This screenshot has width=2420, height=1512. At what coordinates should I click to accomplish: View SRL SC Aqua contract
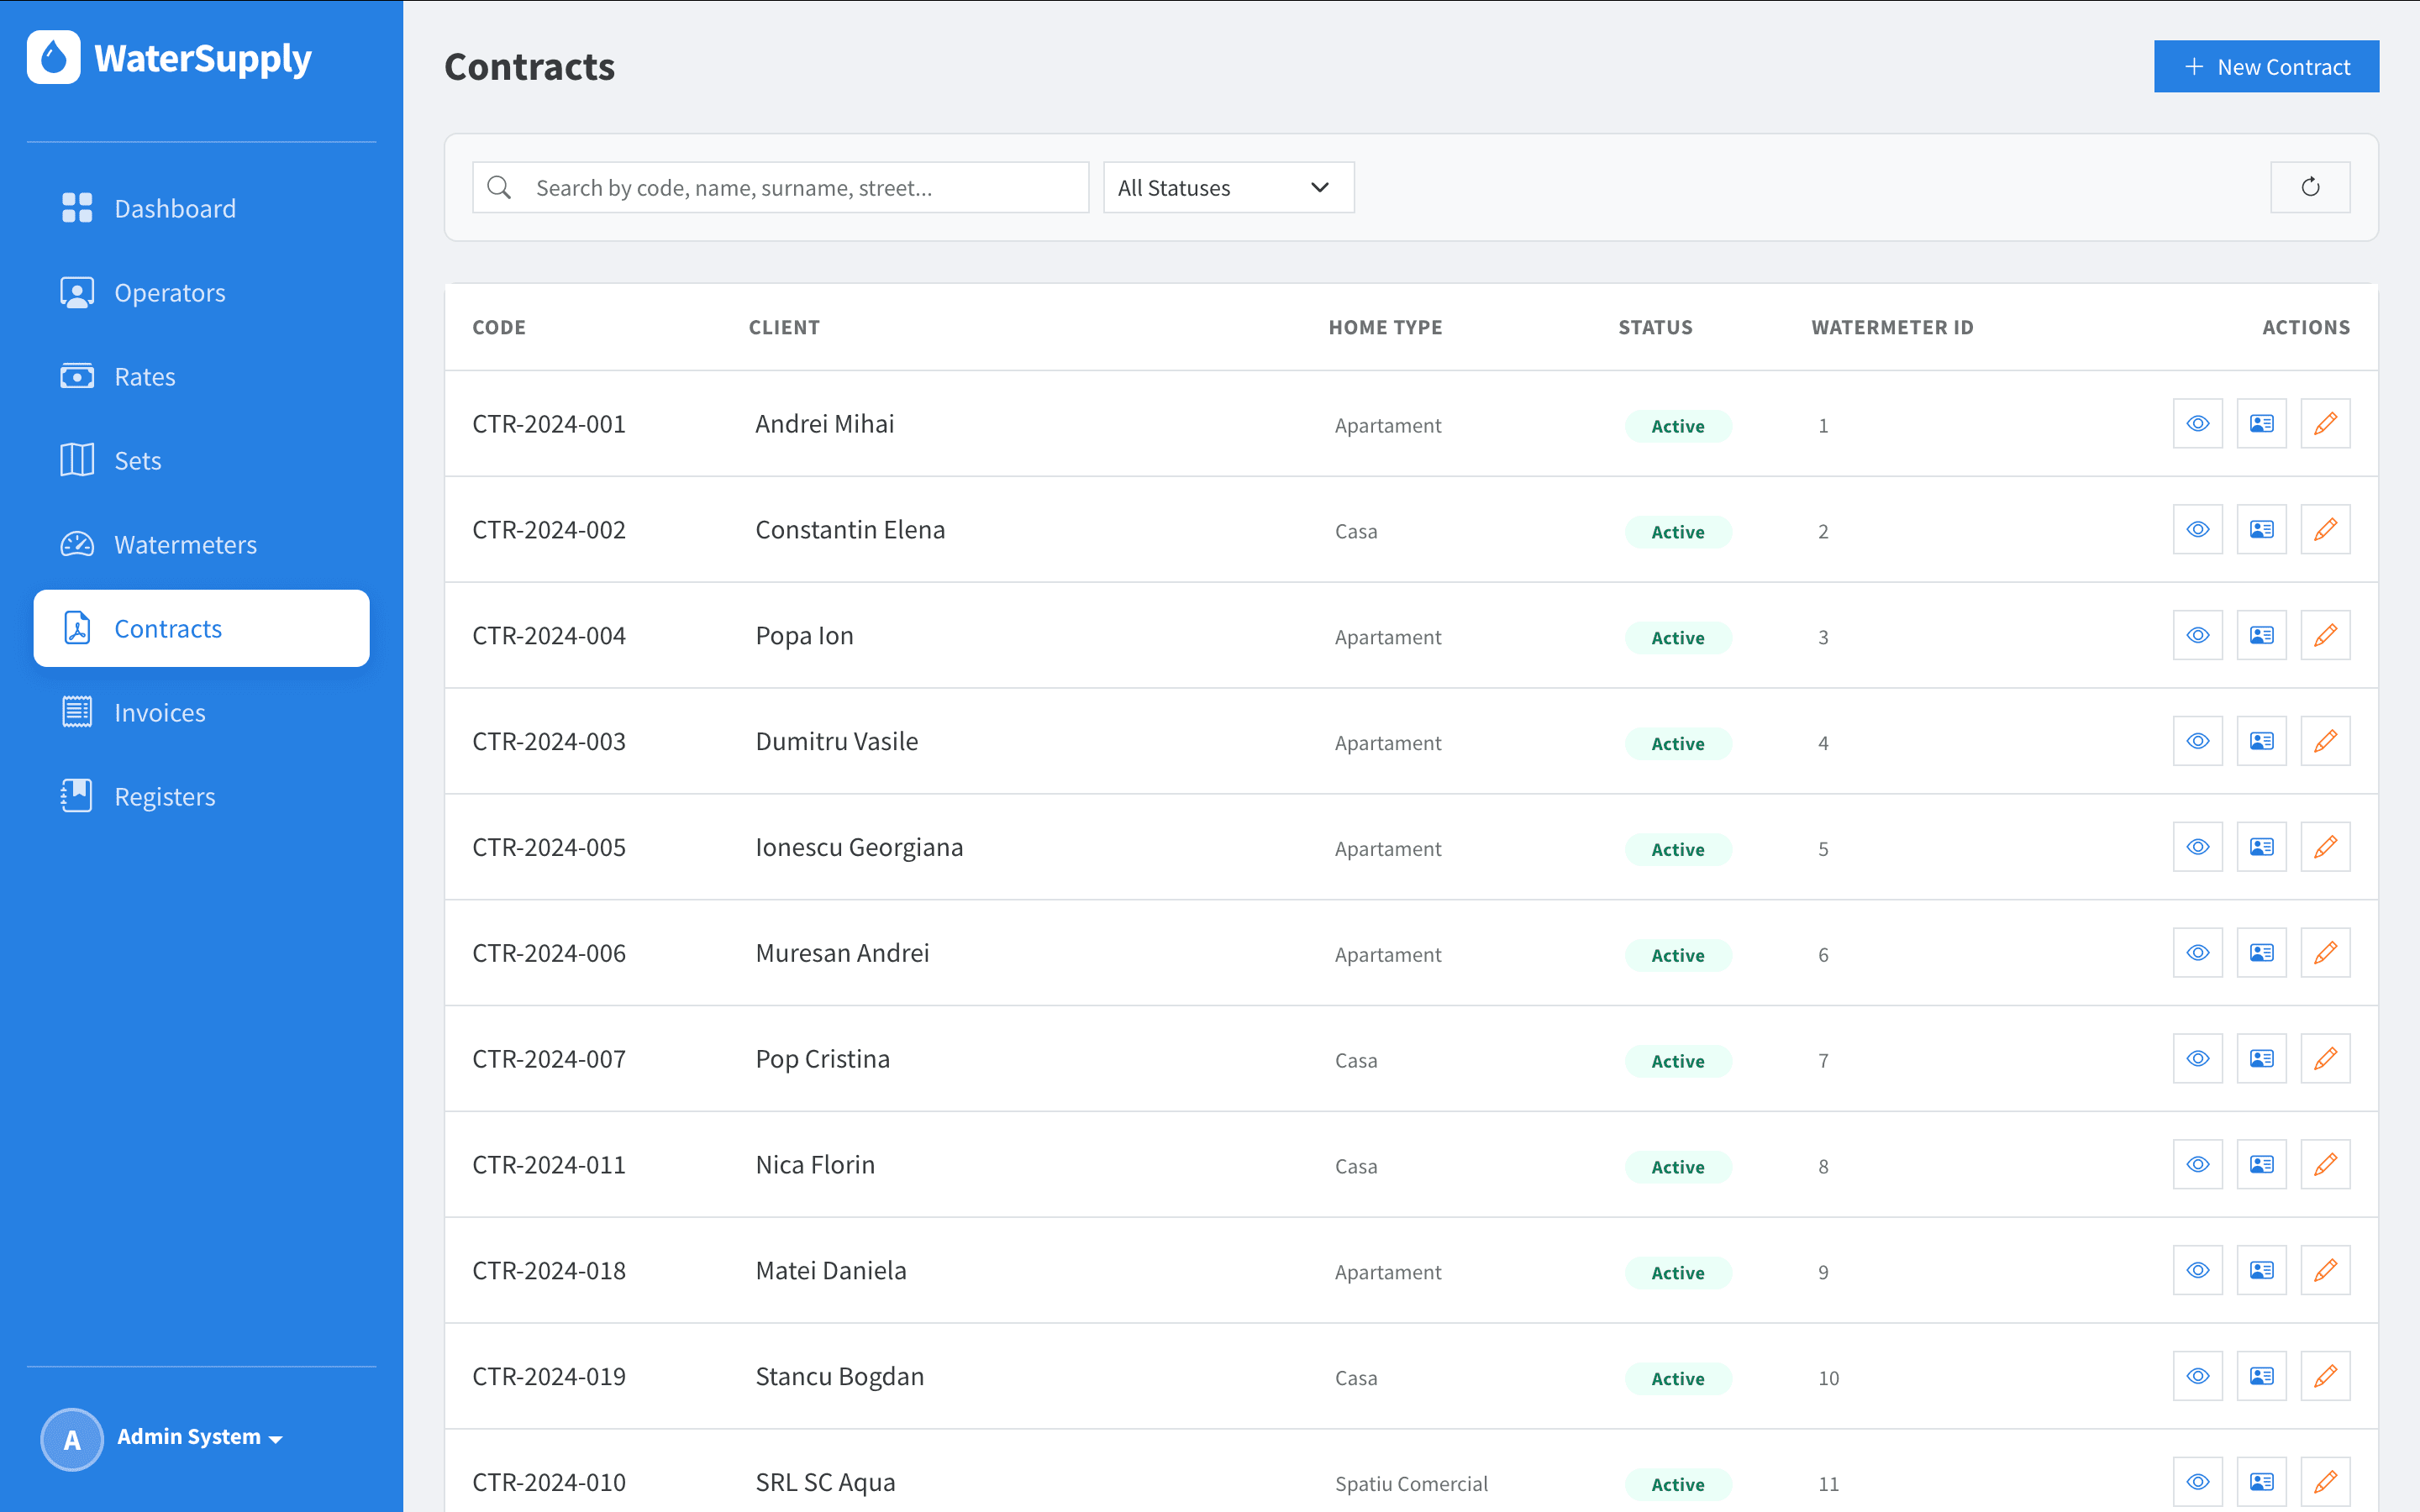[x=2197, y=1482]
